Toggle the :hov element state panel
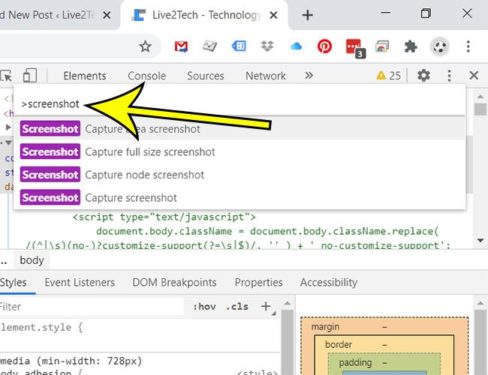This screenshot has width=488, height=375. pyautogui.click(x=204, y=306)
